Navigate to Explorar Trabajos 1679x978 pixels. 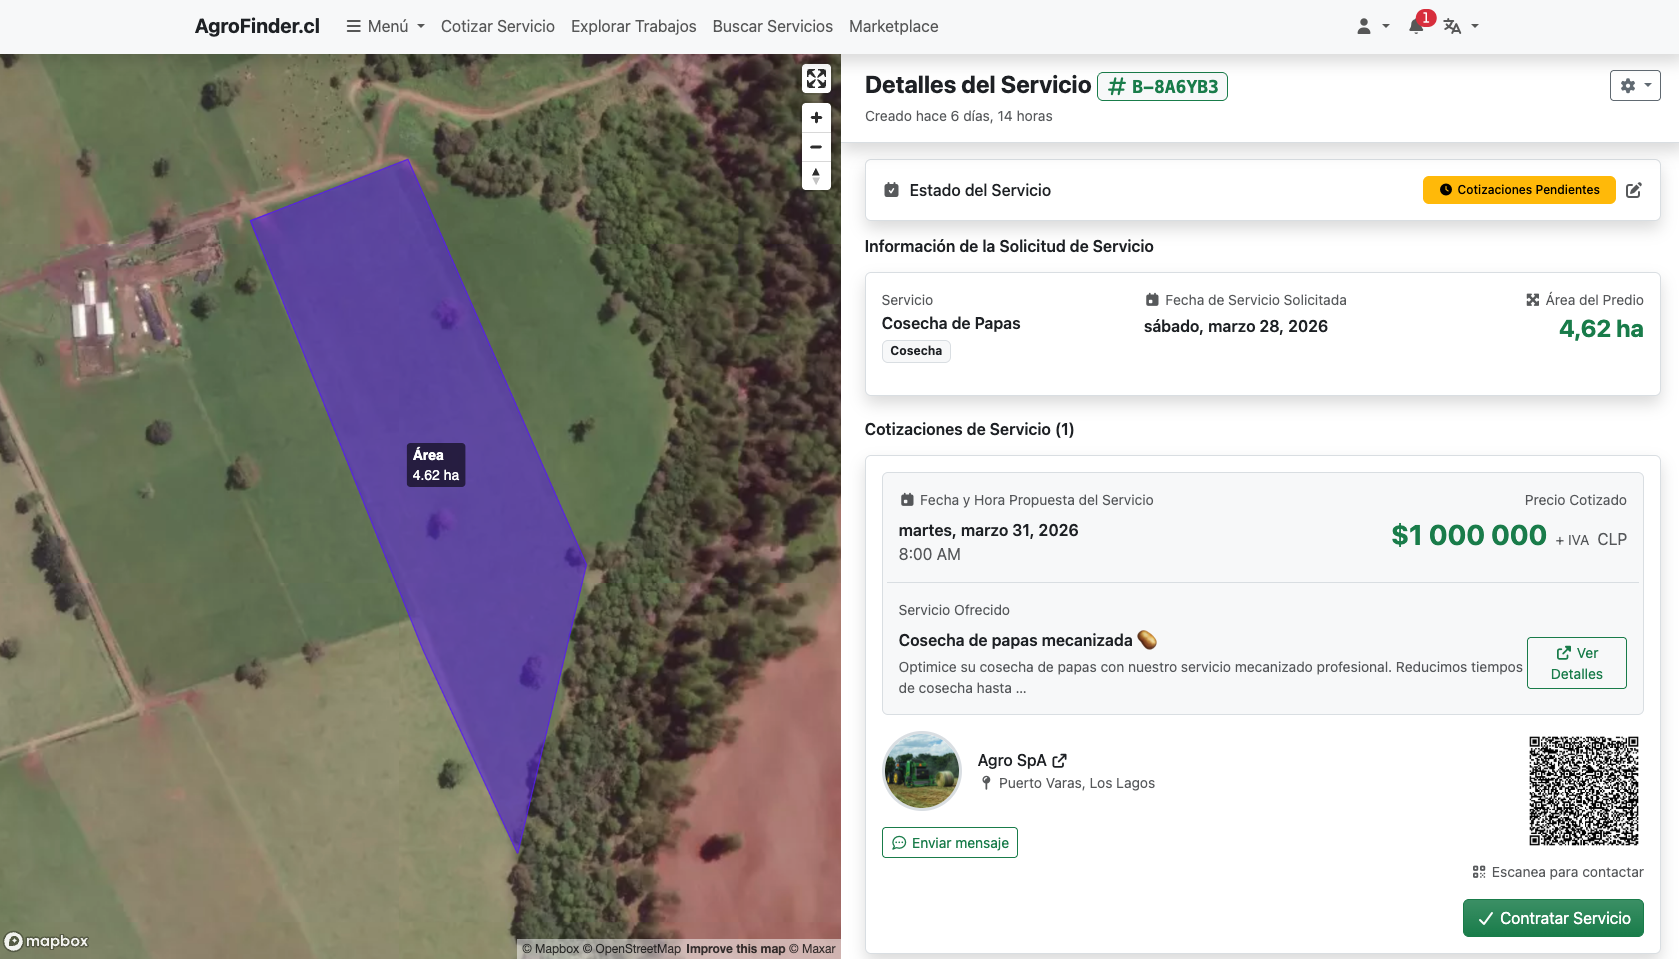[x=633, y=26]
